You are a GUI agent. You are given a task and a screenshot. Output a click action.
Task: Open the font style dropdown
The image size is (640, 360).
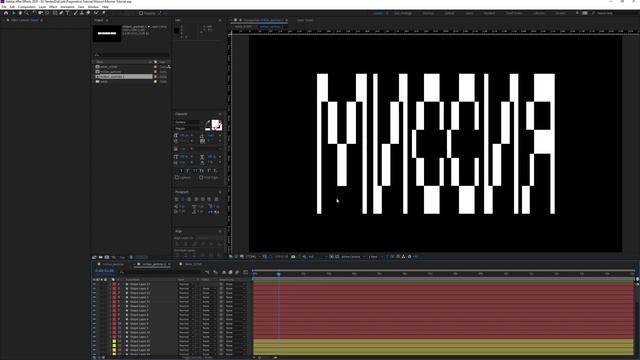click(189, 128)
